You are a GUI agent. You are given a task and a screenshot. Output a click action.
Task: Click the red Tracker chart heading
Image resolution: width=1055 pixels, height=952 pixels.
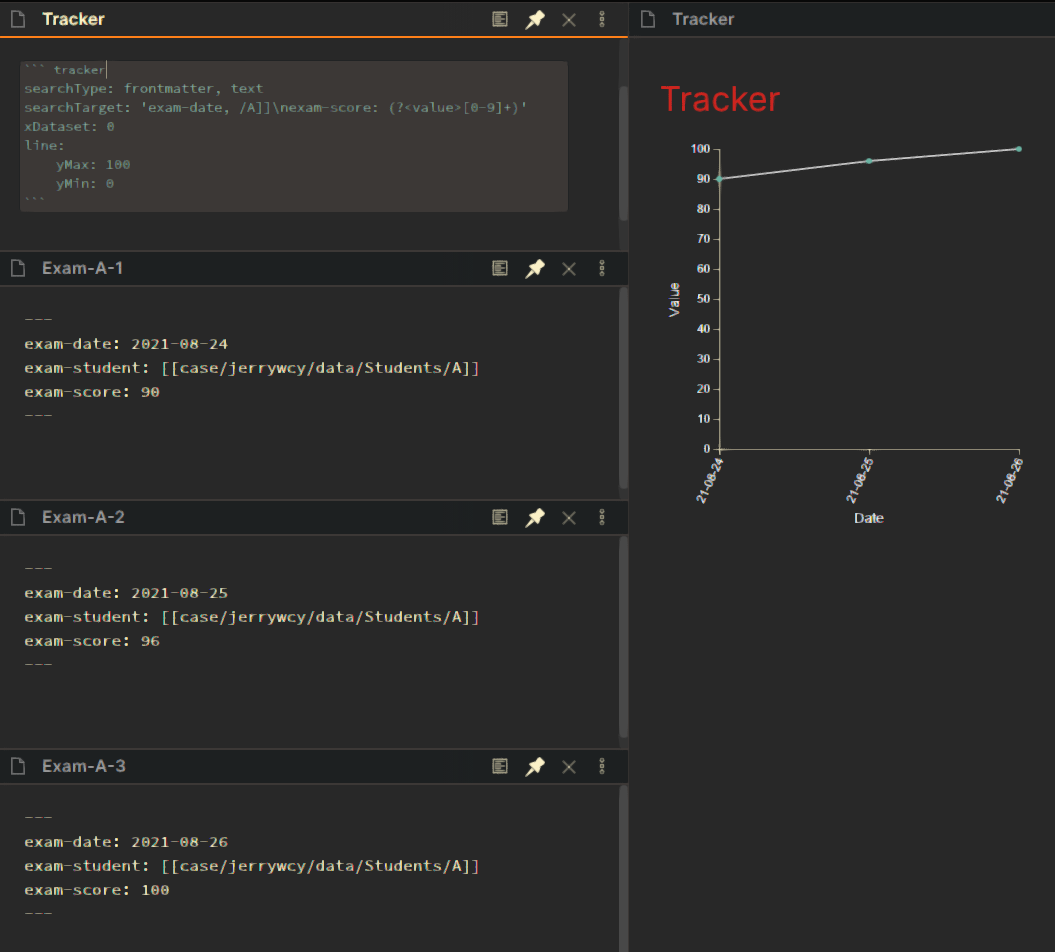(720, 100)
